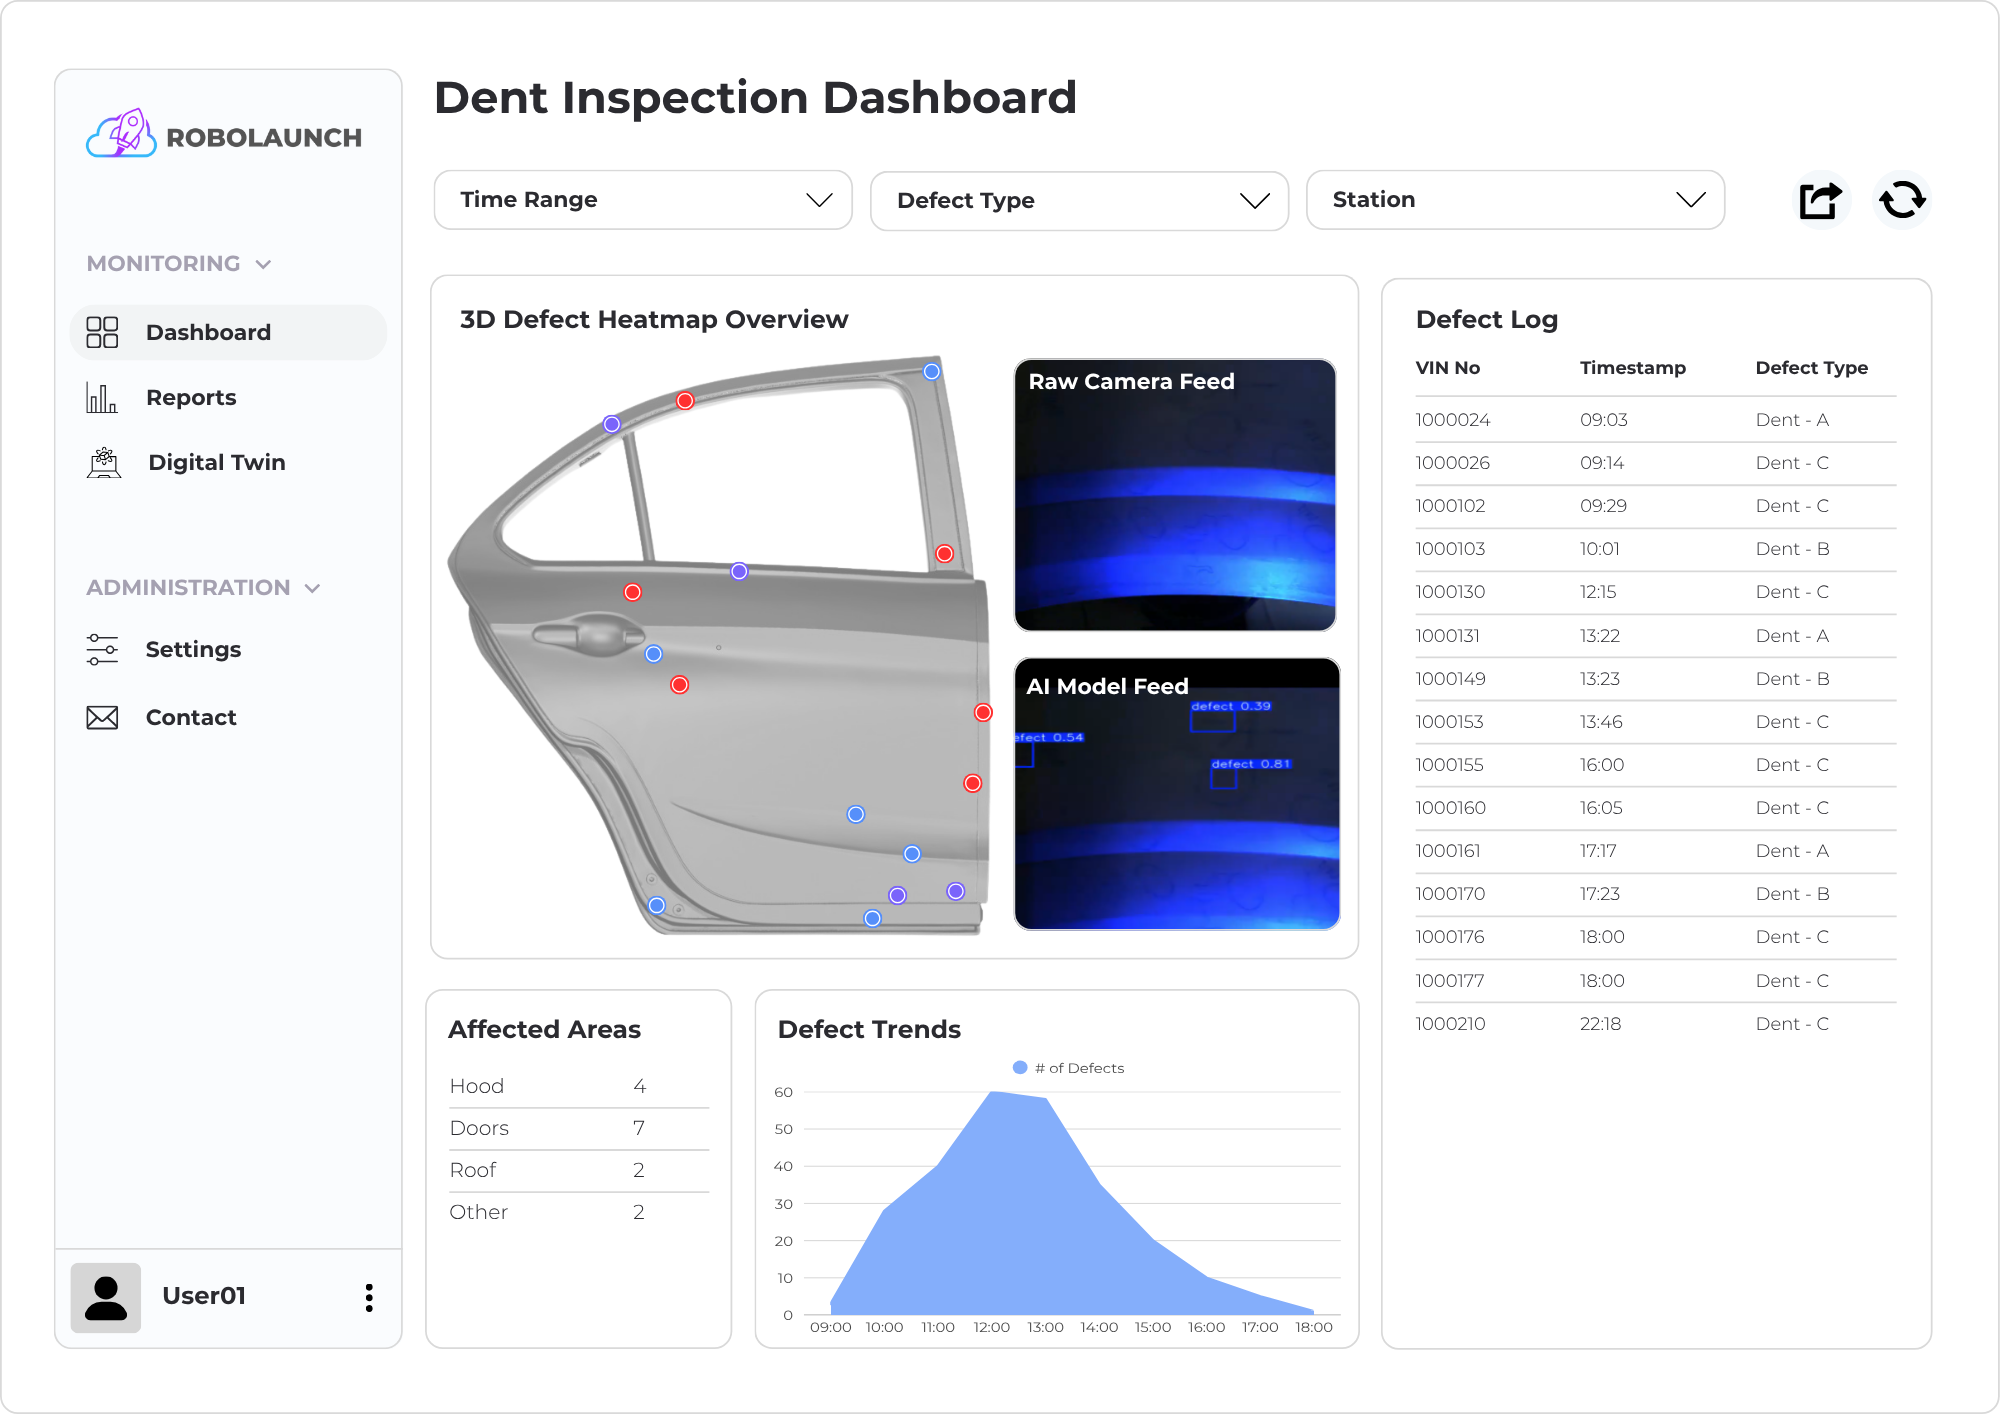Open the Defect Type filter dropdown
Image resolution: width=2000 pixels, height=1414 pixels.
point(1078,200)
